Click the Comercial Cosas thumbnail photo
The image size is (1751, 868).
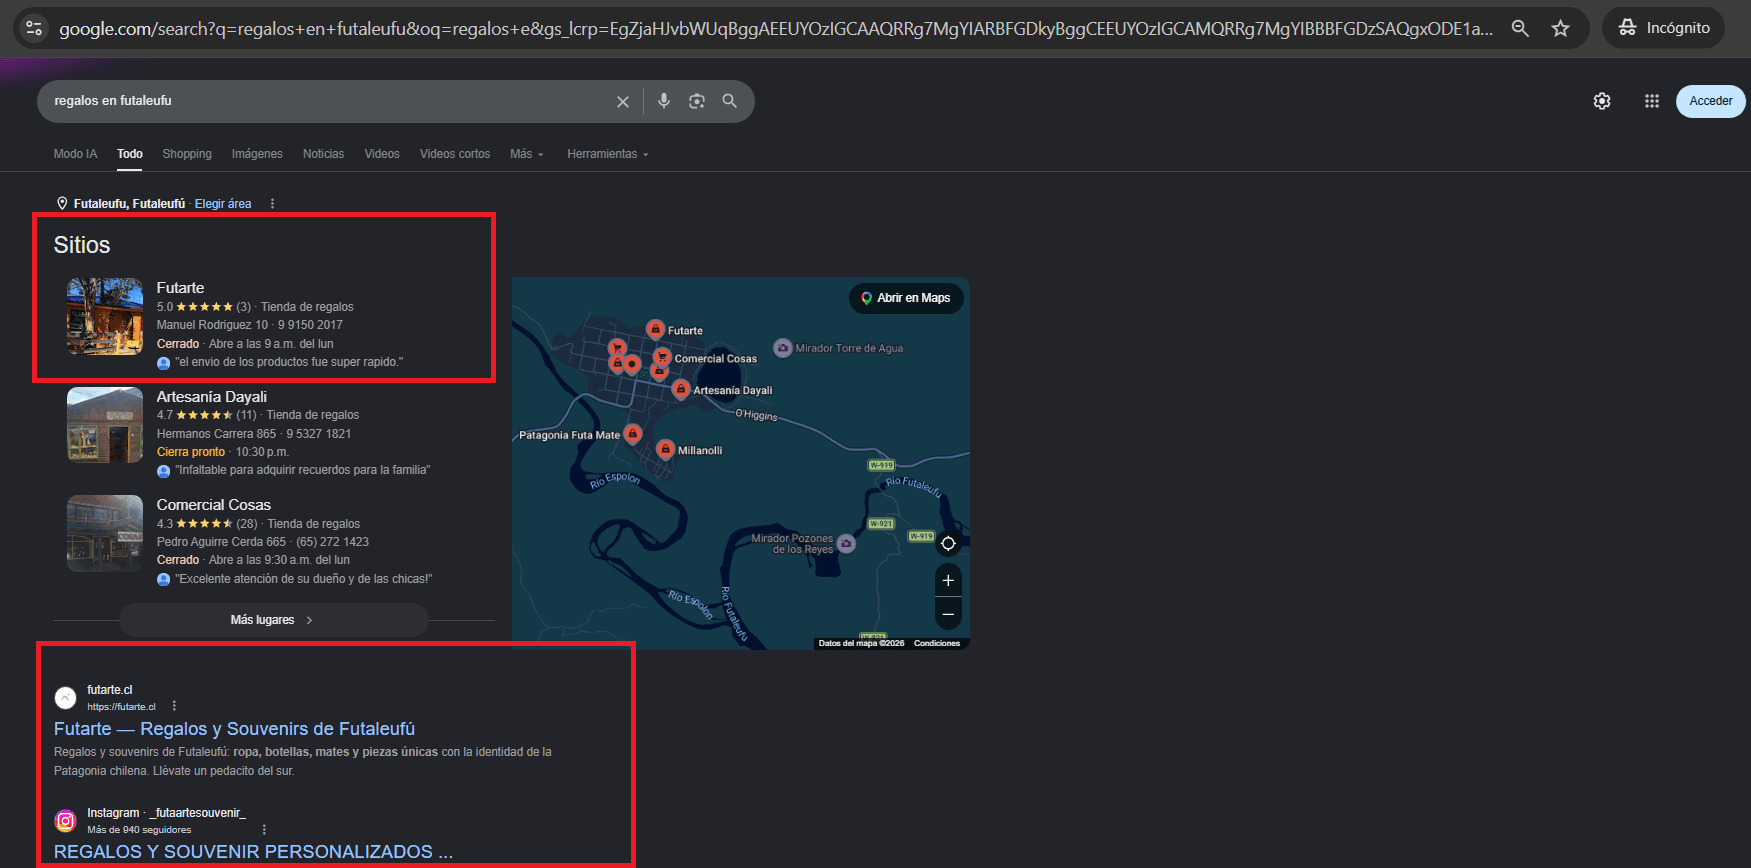105,533
